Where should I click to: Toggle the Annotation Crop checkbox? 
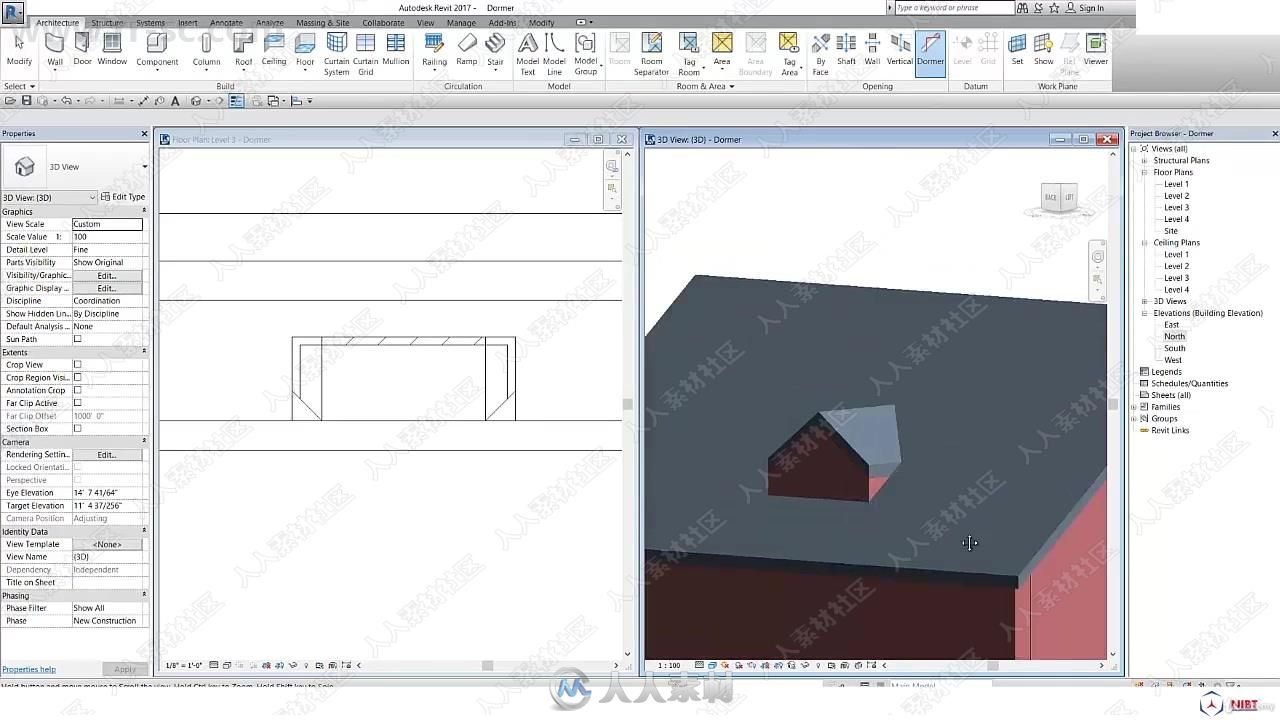pos(77,390)
